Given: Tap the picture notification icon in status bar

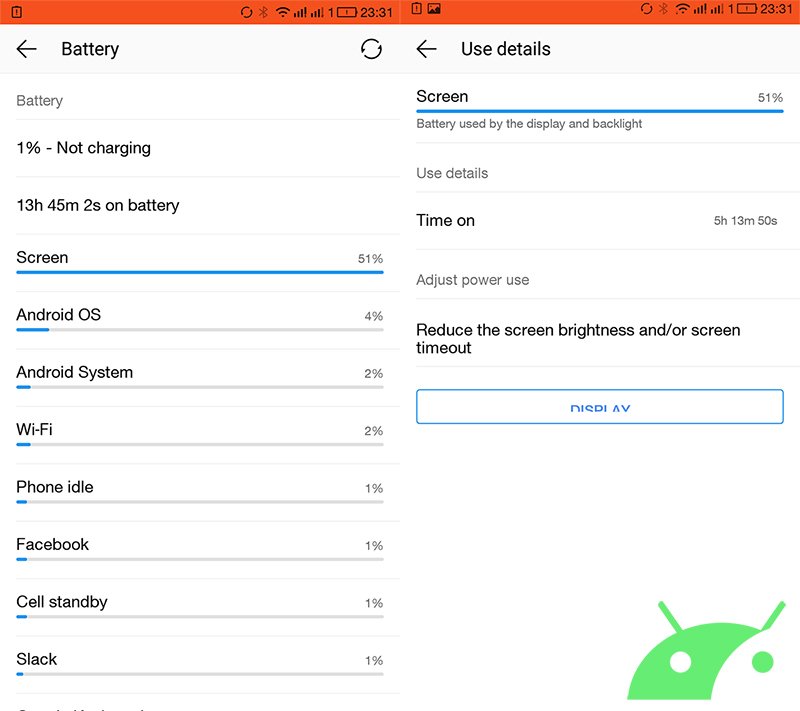Looking at the screenshot, I should click(434, 9).
